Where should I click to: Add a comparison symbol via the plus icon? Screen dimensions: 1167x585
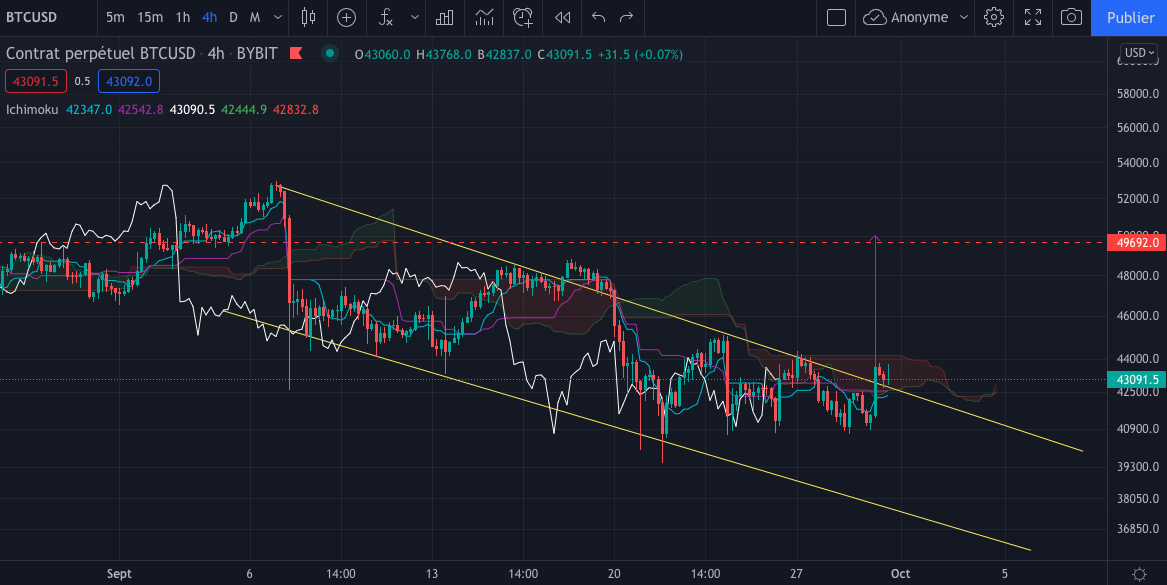345,17
